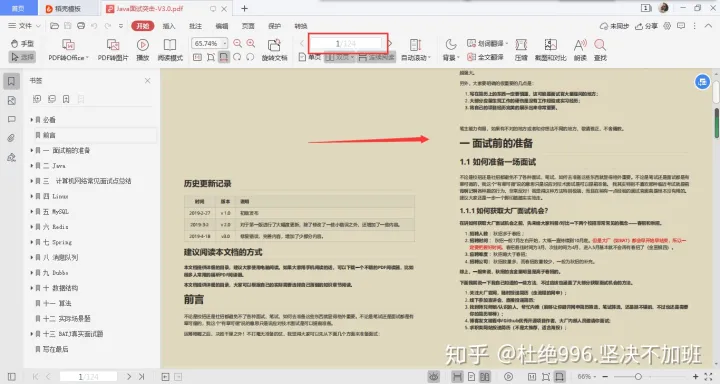720x384 pixels.
Task: Convert PDF to images (PDF转图片)
Action: 113,50
